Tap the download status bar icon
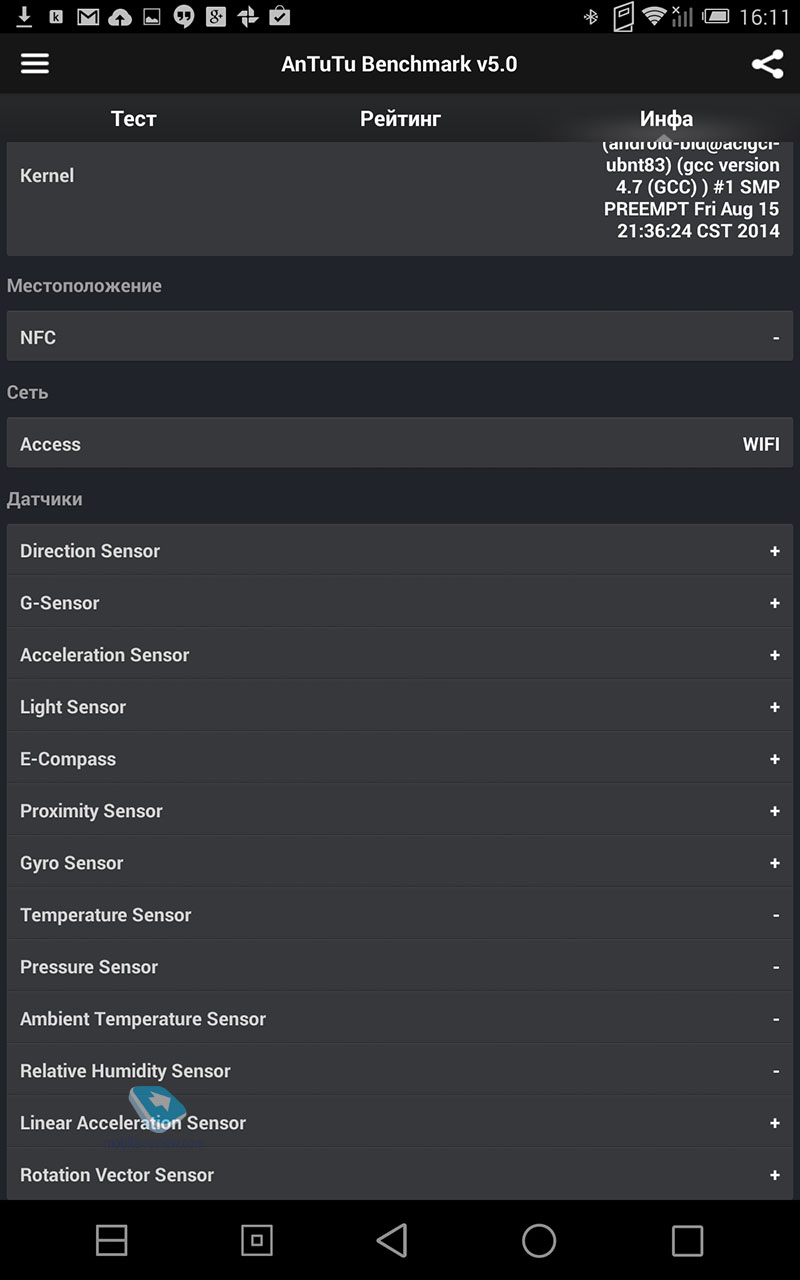The width and height of the screenshot is (800, 1280). [25, 16]
